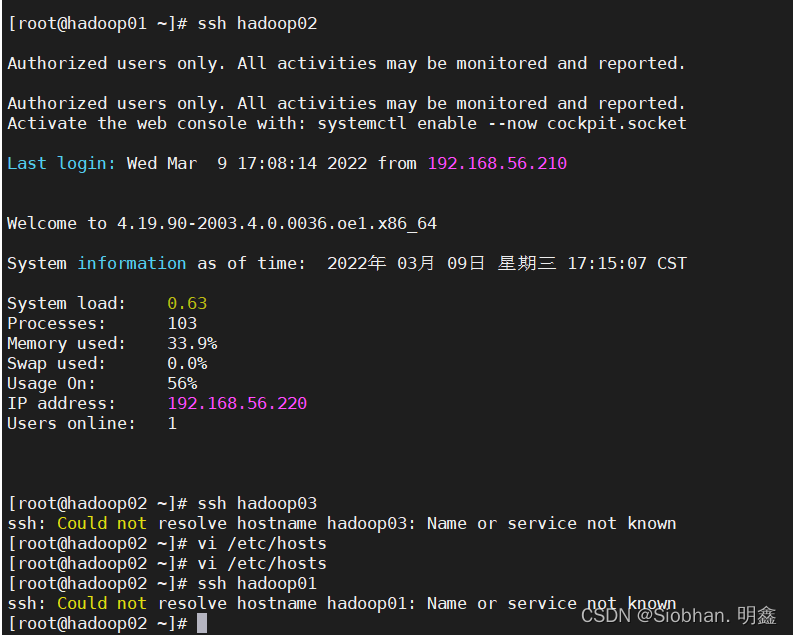Click the Memory used value 33.9%

tap(192, 343)
